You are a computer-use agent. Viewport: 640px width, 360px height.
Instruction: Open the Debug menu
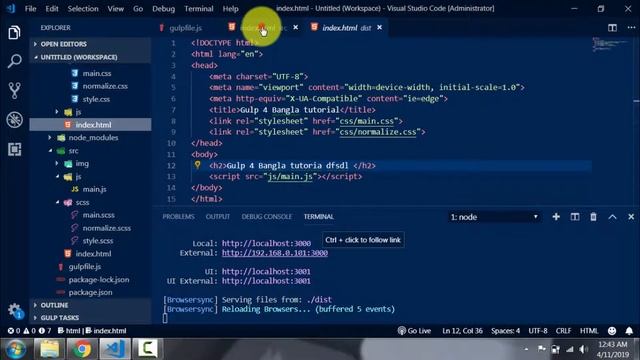(163, 9)
